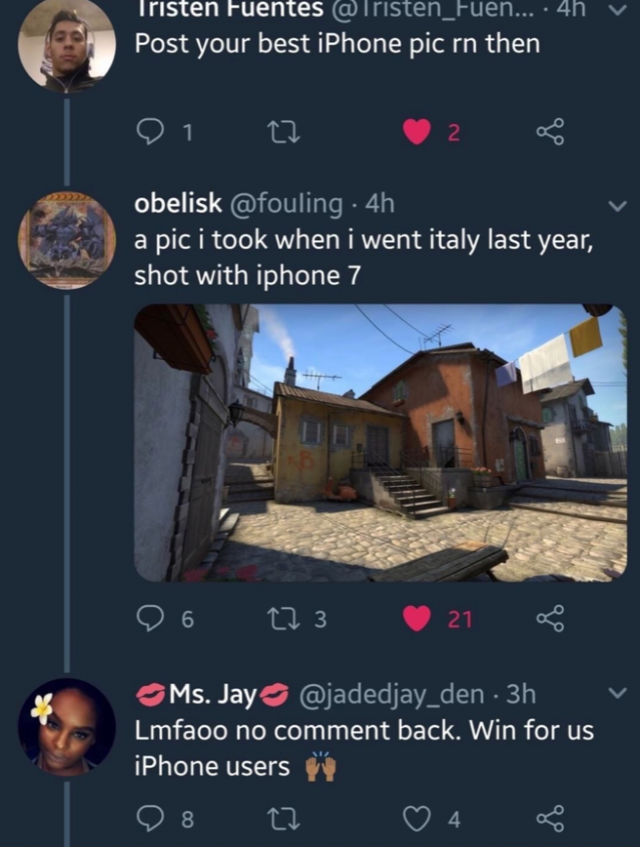The image size is (640, 847).
Task: Expand the options arrow on obelisk's tweet
Action: coord(617,206)
